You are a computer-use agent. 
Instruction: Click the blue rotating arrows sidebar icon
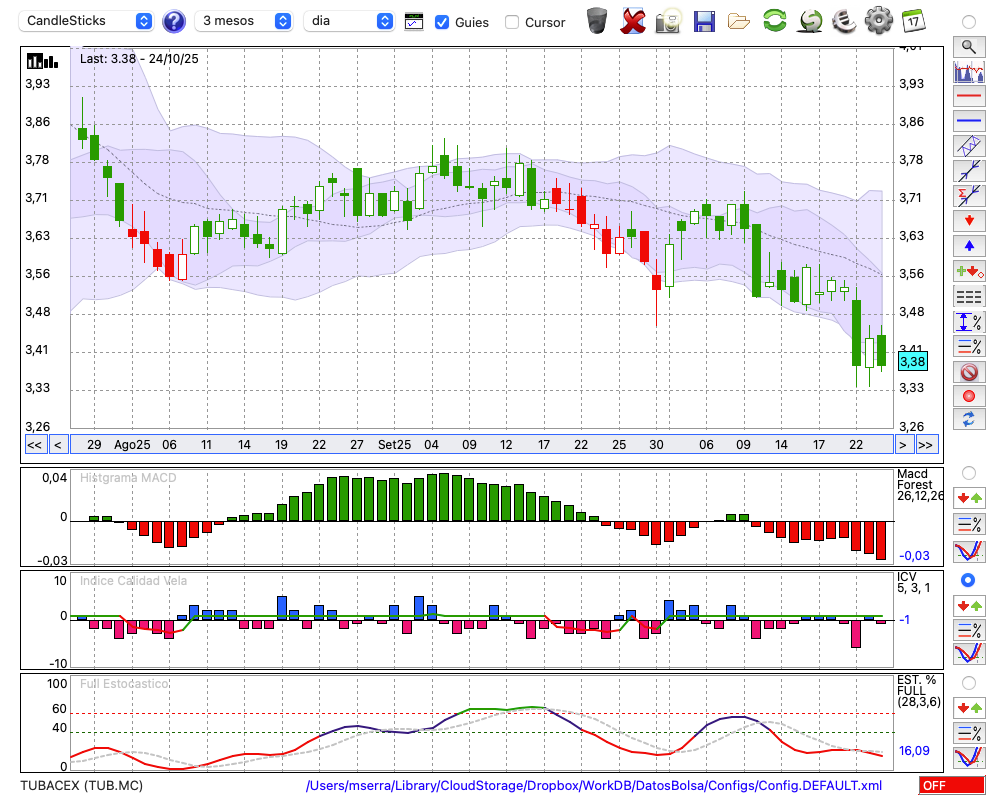pyautogui.click(x=969, y=419)
